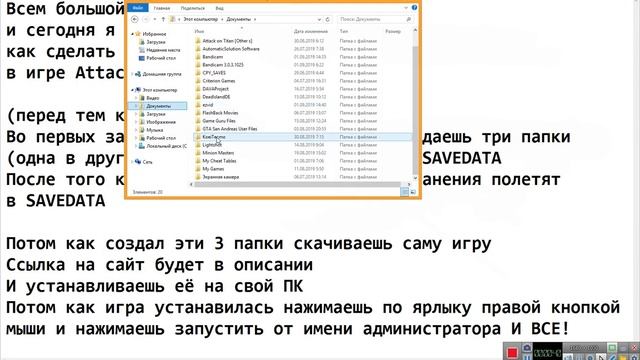The height and width of the screenshot is (360, 640).
Task: Select the AutomaticSolution Software folder
Action: (231, 49)
